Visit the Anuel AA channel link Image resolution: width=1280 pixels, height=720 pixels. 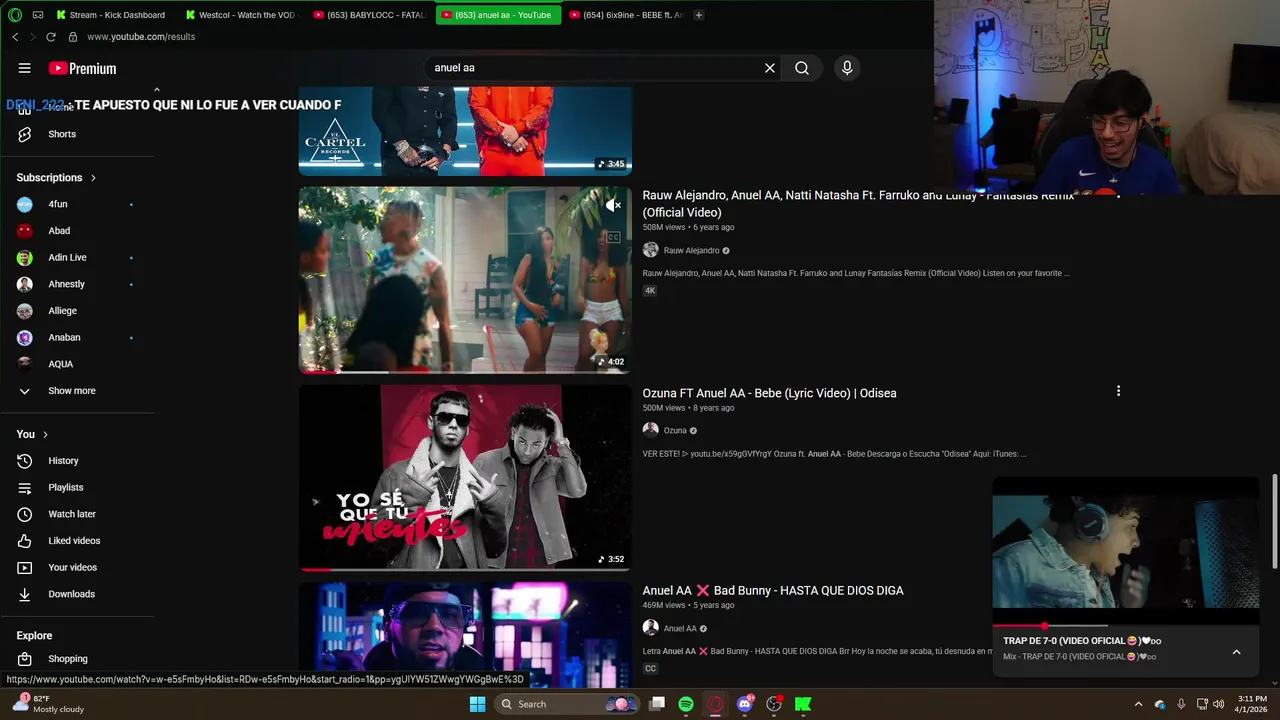680,628
